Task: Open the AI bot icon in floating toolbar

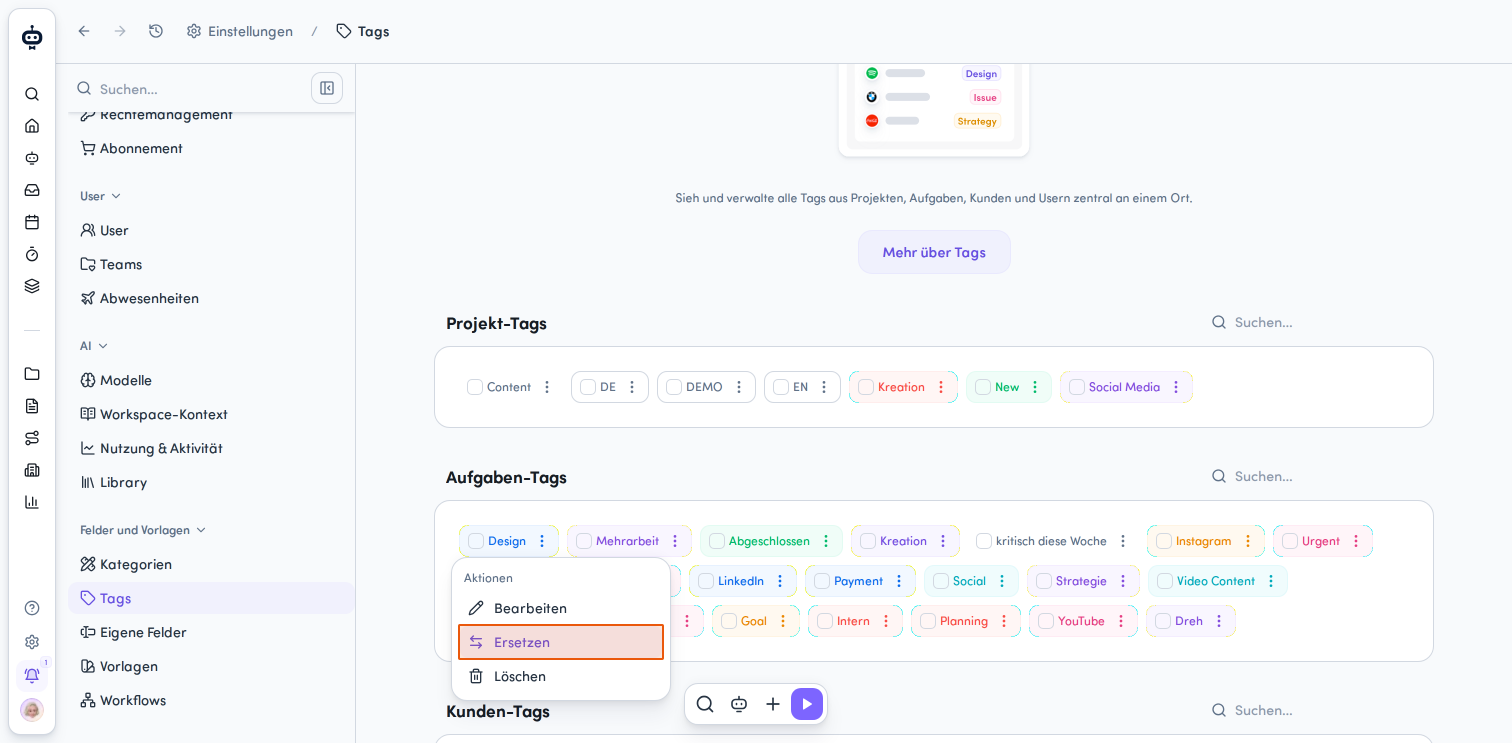Action: tap(739, 704)
